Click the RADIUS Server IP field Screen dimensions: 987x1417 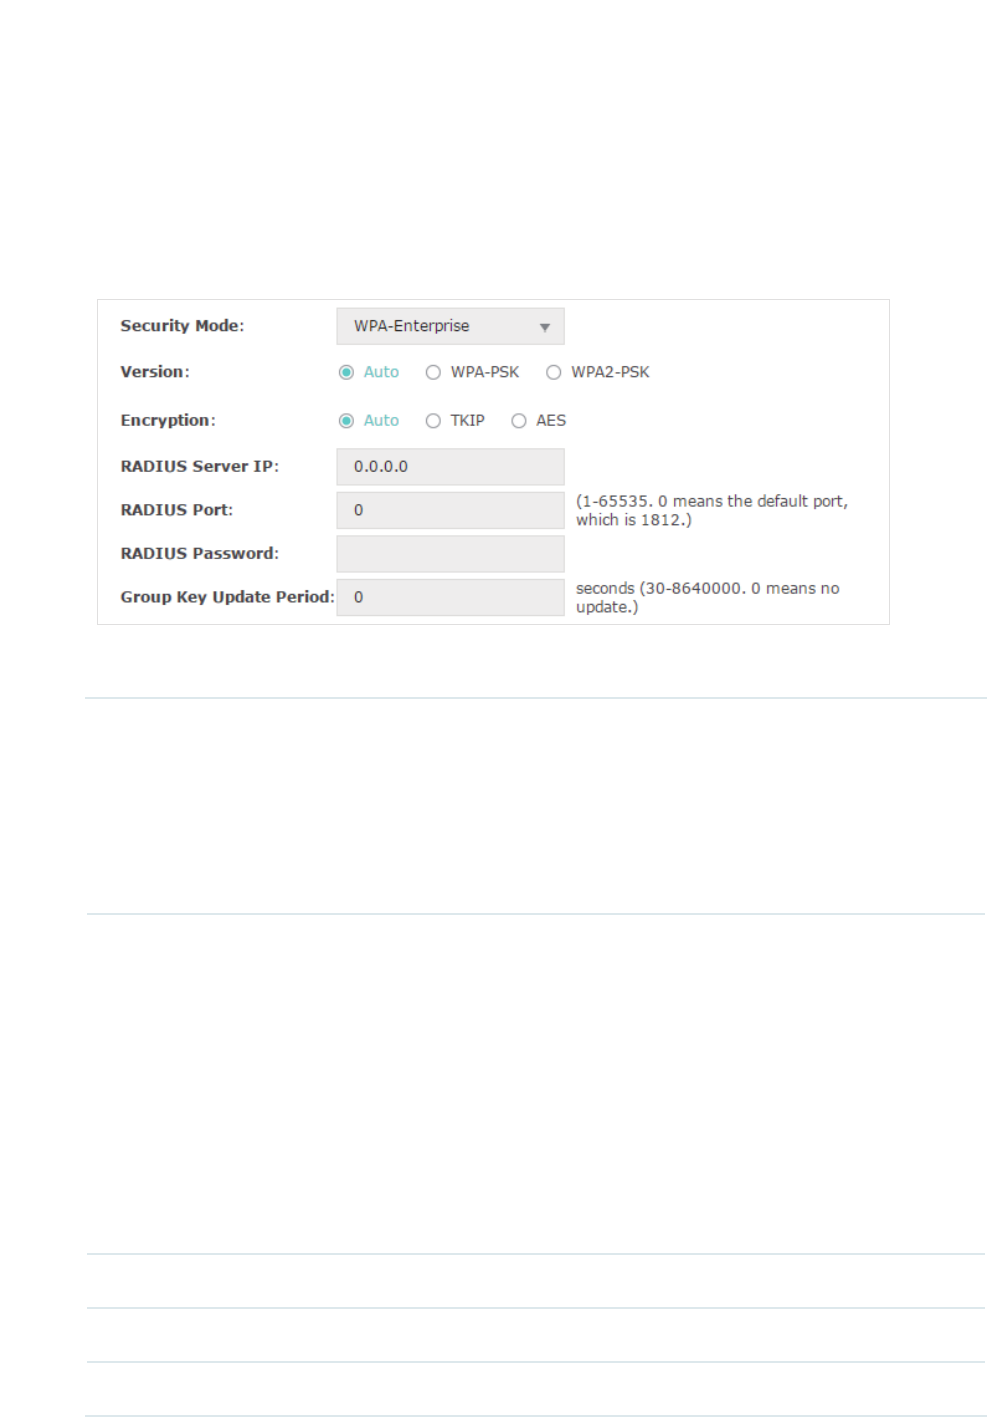click(450, 466)
